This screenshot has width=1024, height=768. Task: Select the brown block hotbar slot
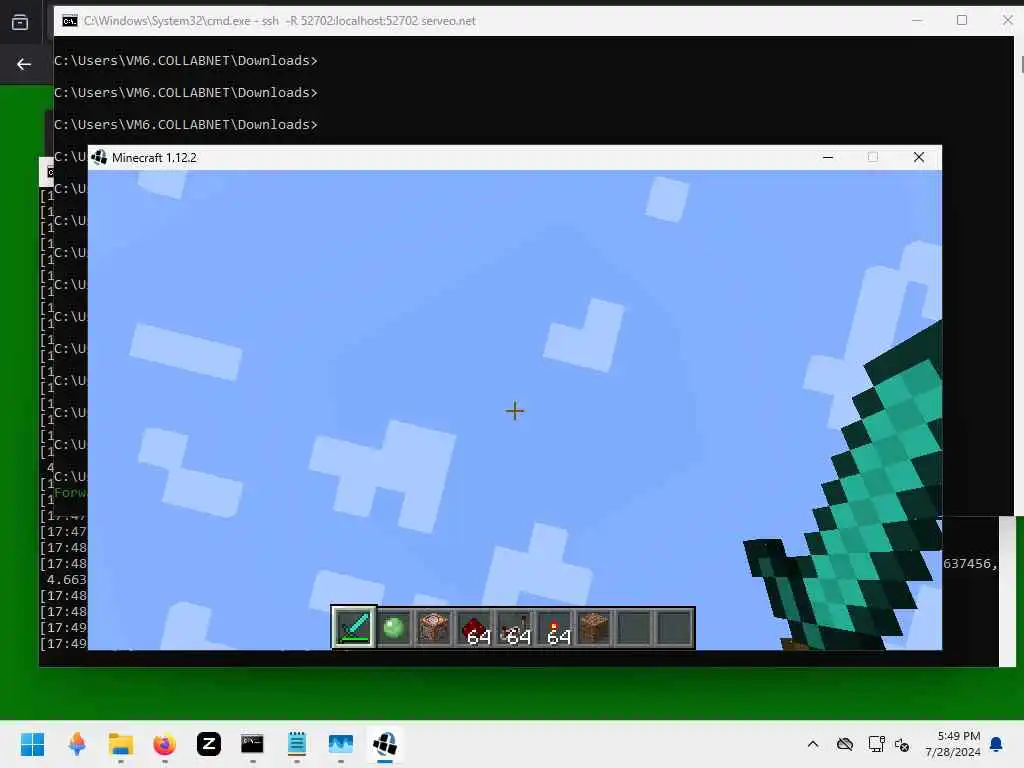pyautogui.click(x=594, y=628)
